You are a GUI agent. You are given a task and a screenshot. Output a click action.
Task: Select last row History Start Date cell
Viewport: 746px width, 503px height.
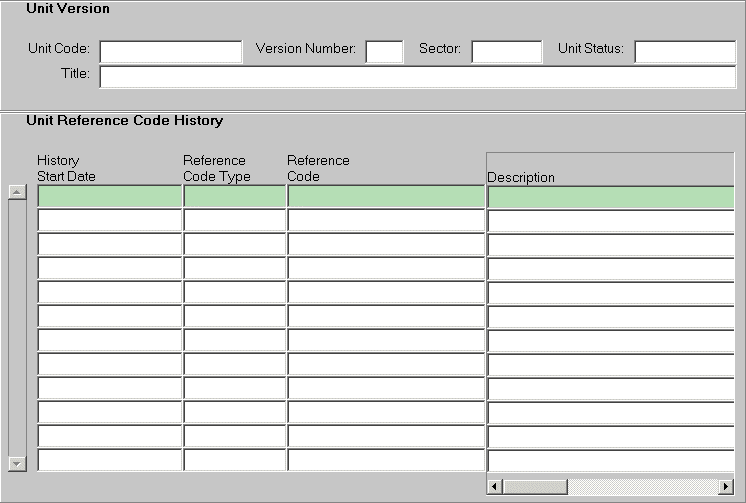coord(110,461)
